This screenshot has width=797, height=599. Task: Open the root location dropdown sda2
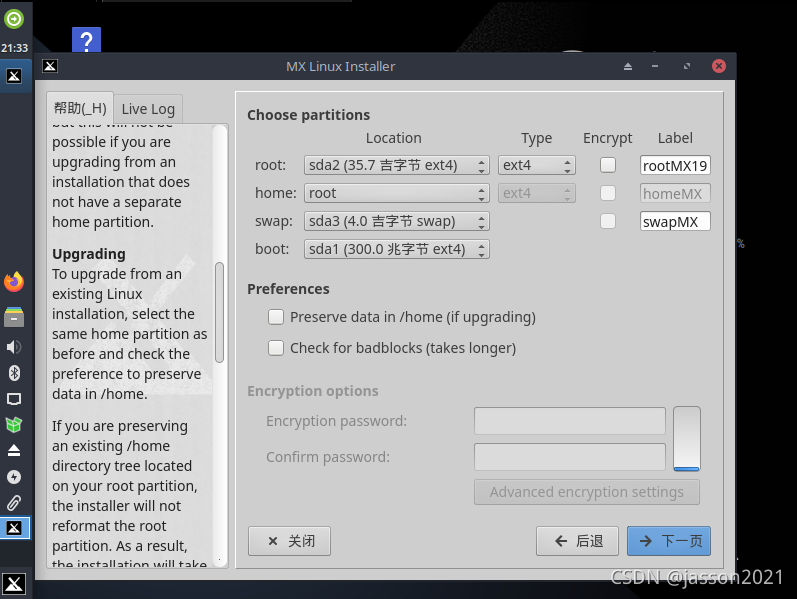tap(396, 165)
